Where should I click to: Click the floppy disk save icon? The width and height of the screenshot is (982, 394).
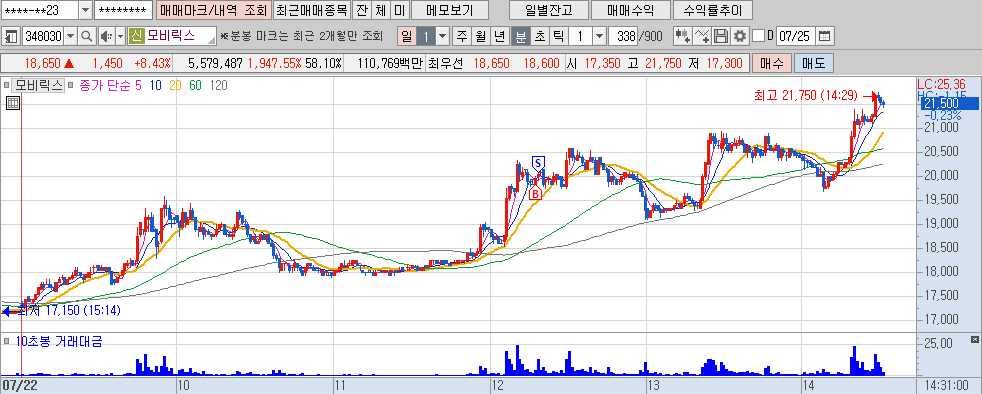point(721,36)
